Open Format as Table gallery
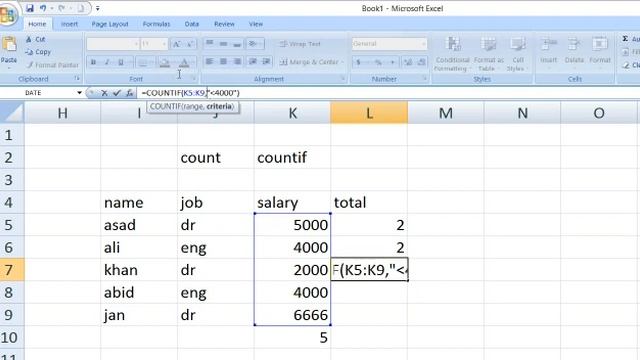Screen dimensions: 640x360 pyautogui.click(x=489, y=54)
